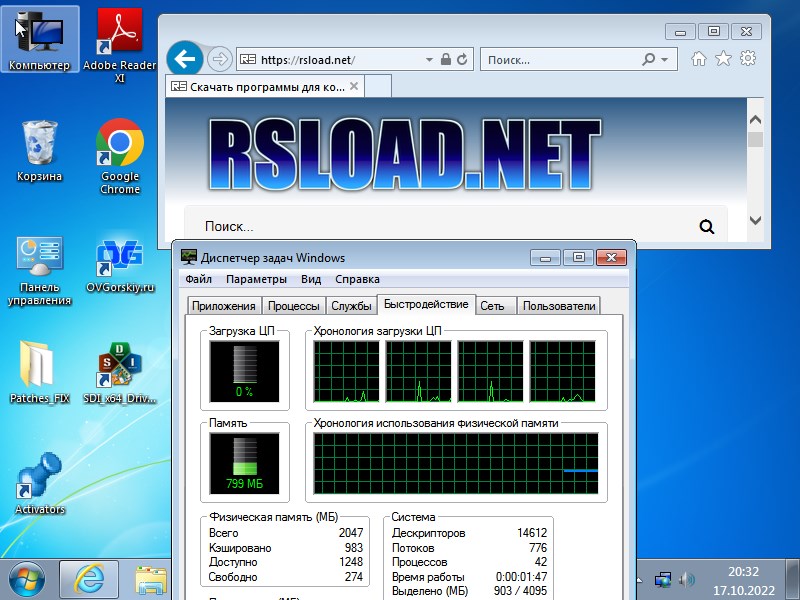Image resolution: width=800 pixels, height=600 pixels.
Task: Click the Потоков 776 value
Action: tap(538, 547)
